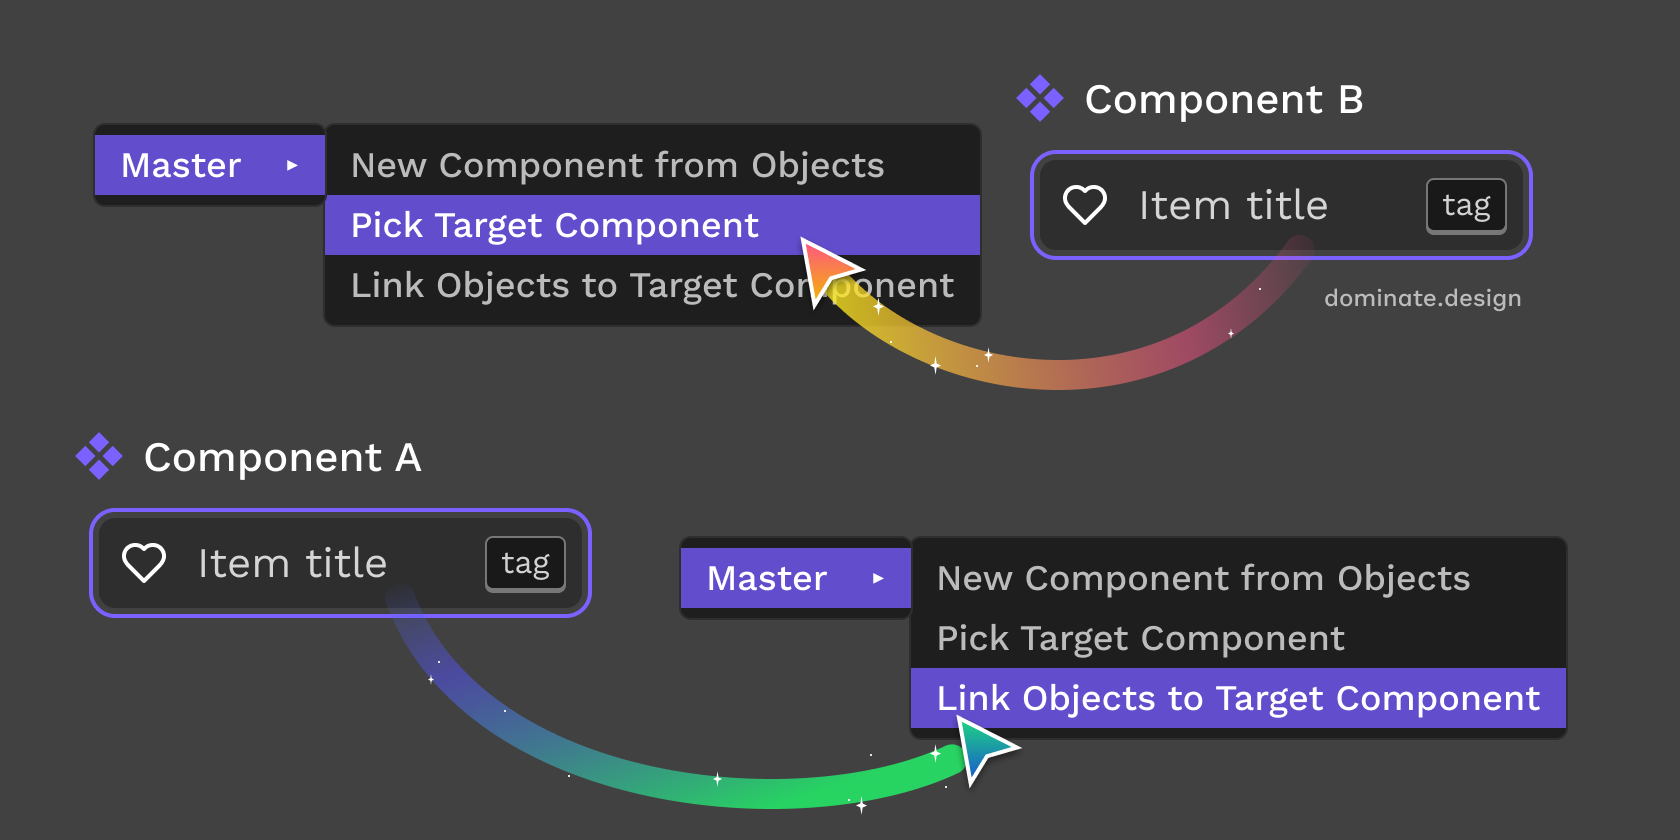The image size is (1680, 840).
Task: Click Pick Target Component in lower menu
Action: tap(1140, 638)
